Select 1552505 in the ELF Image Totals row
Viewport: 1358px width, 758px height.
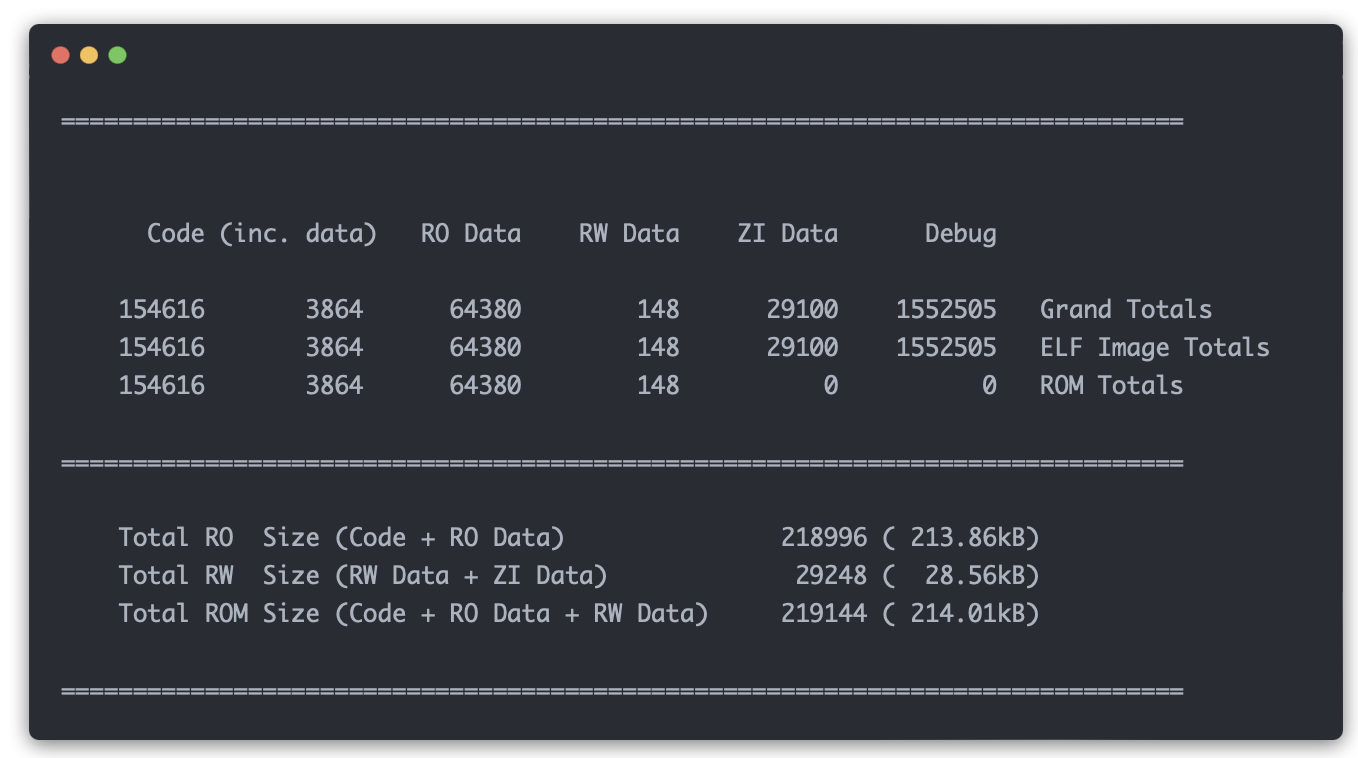pyautogui.click(x=946, y=348)
